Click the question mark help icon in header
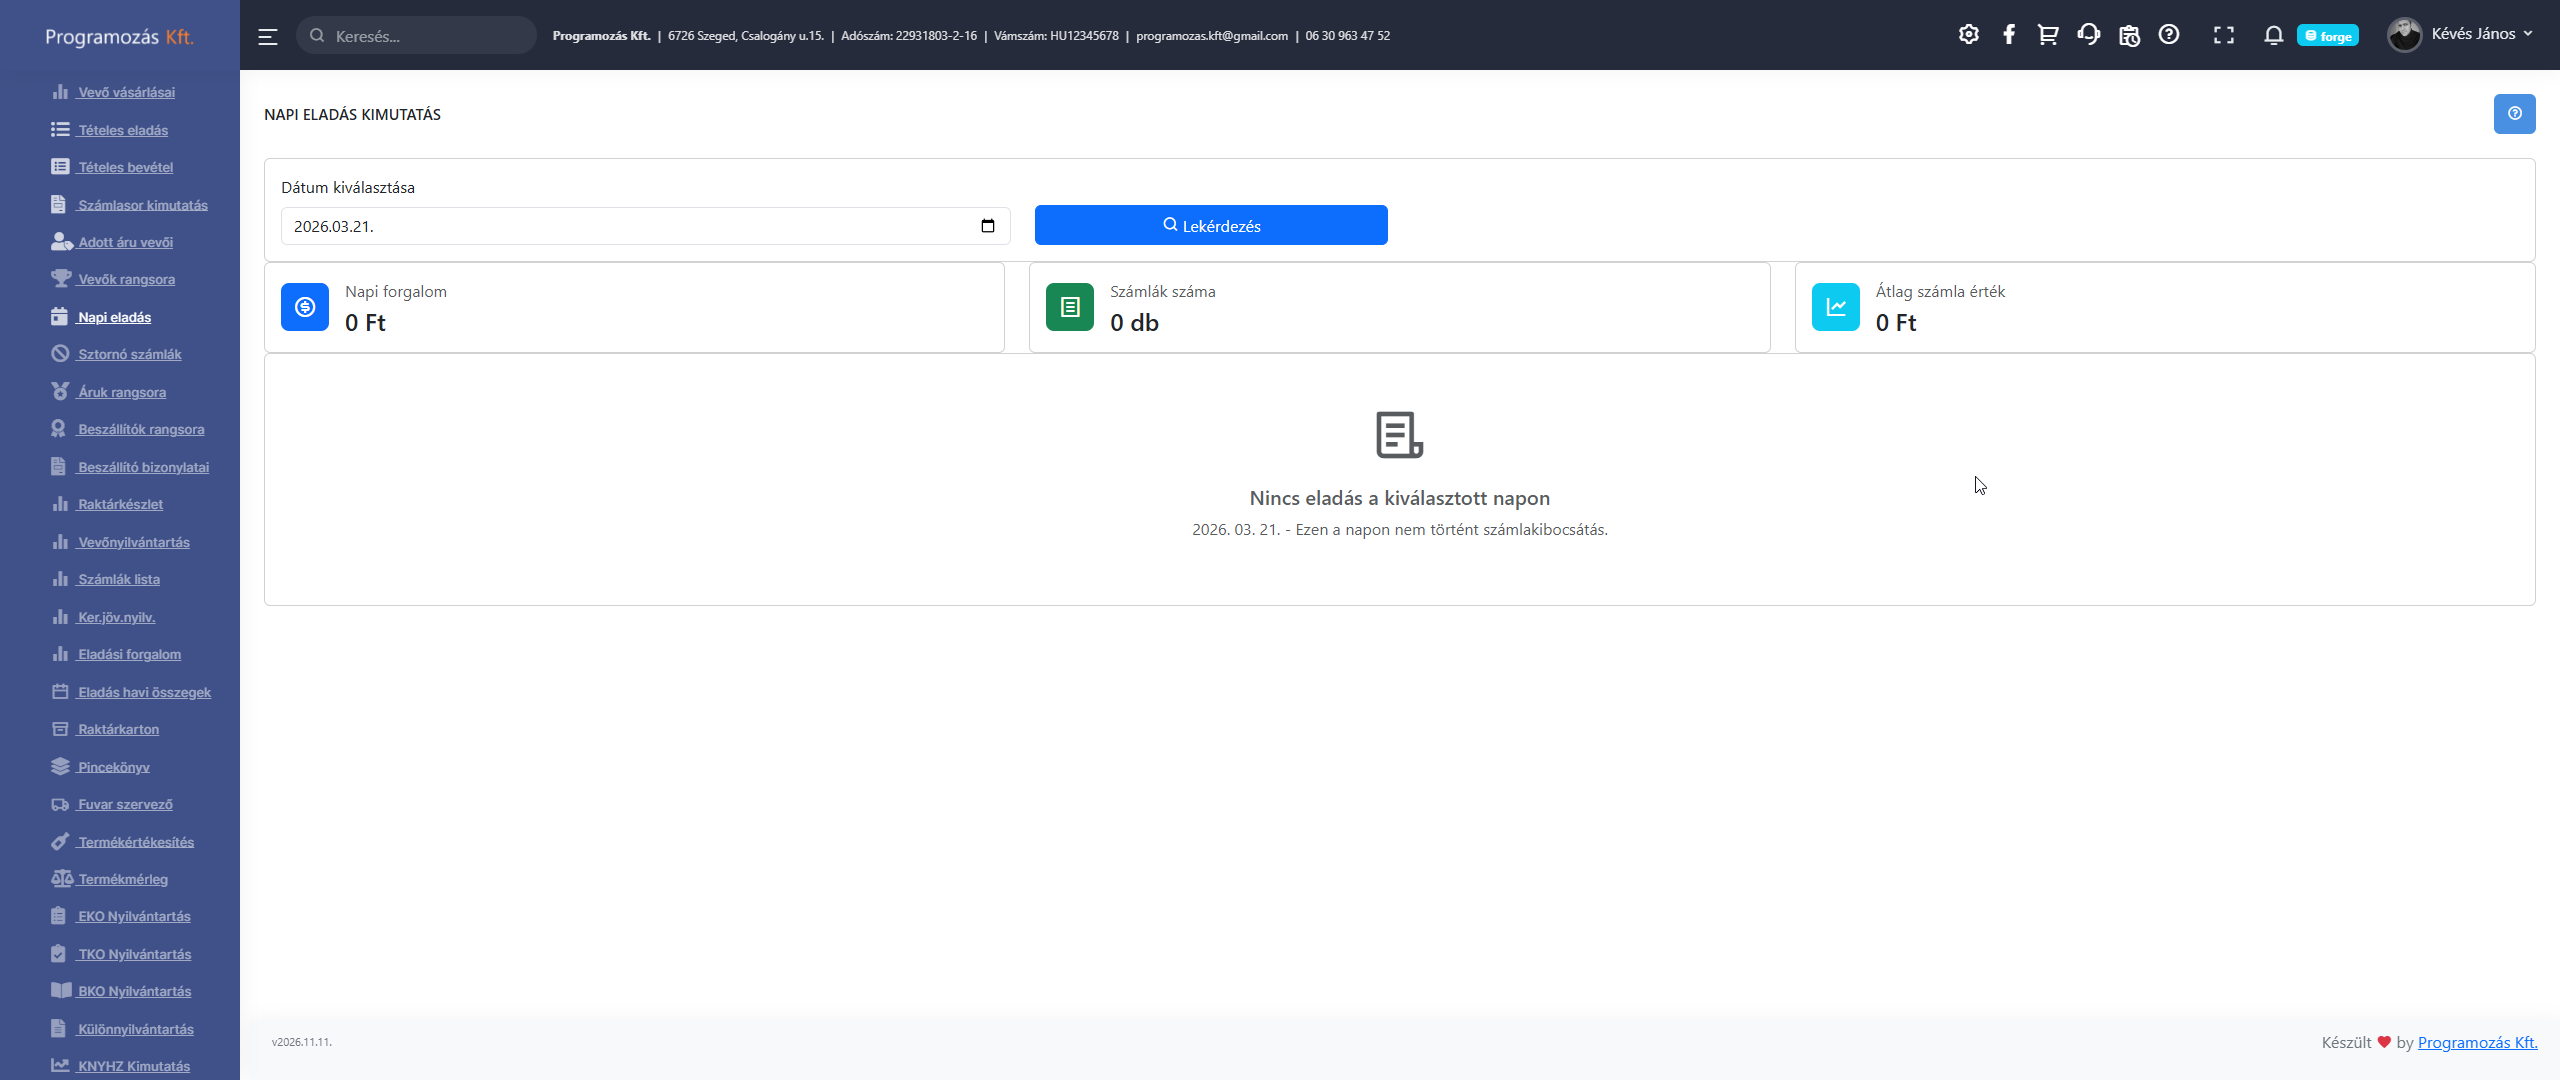This screenshot has height=1080, width=2560. 2169,35
